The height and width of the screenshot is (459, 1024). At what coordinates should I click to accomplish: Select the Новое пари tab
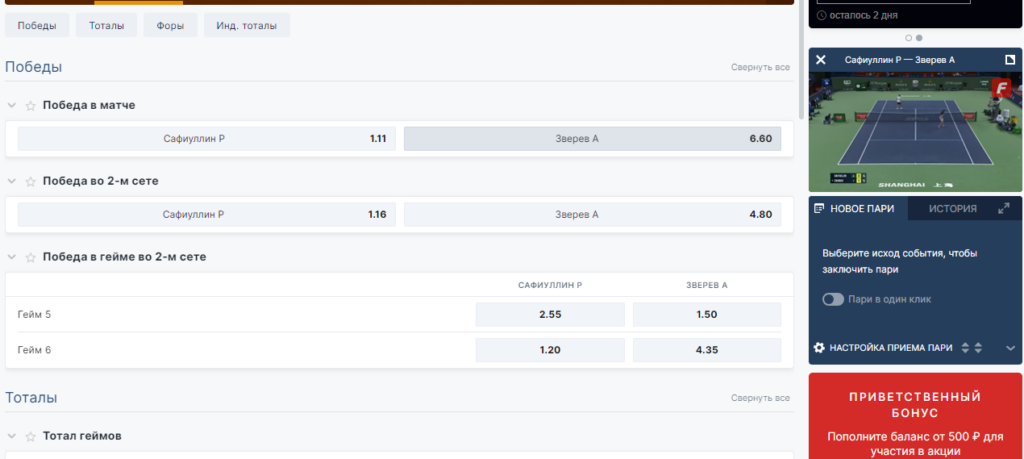tap(858, 209)
